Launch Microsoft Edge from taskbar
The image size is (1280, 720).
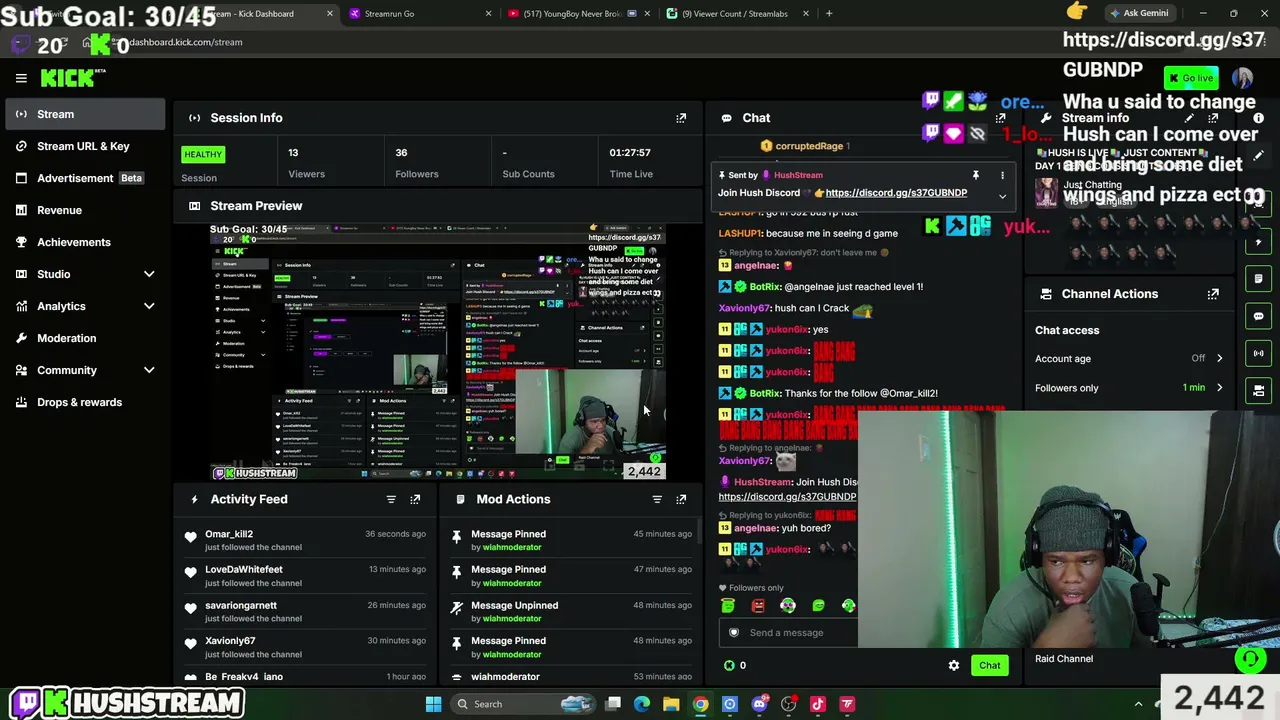[x=642, y=704]
